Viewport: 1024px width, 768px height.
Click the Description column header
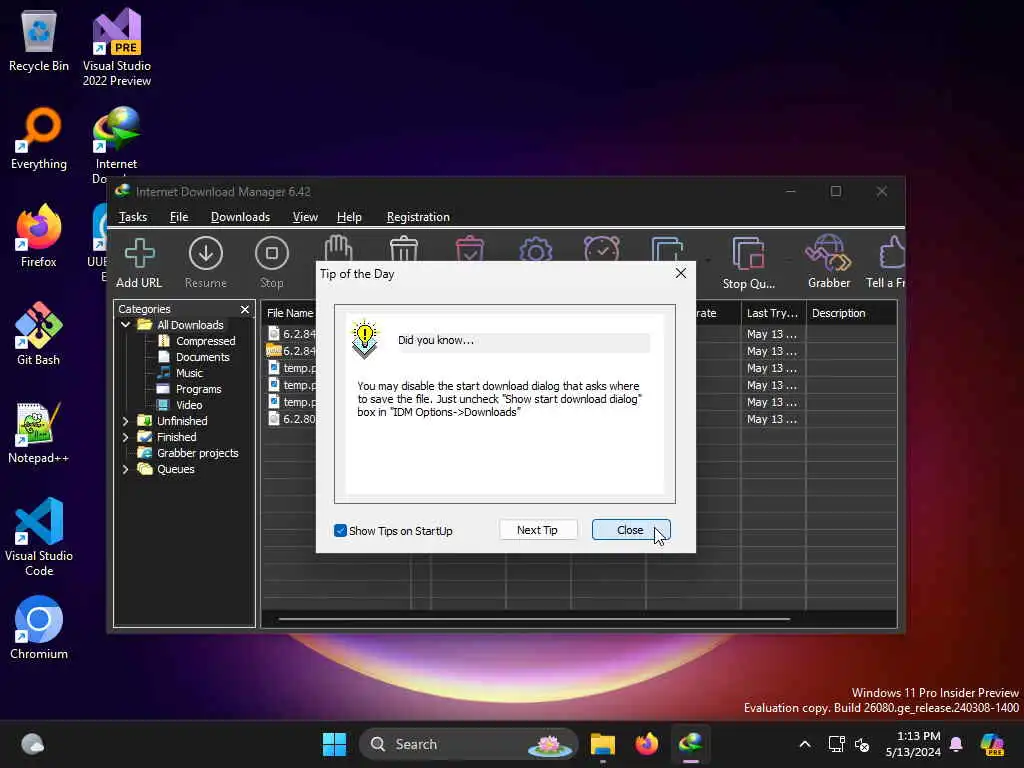click(x=852, y=313)
